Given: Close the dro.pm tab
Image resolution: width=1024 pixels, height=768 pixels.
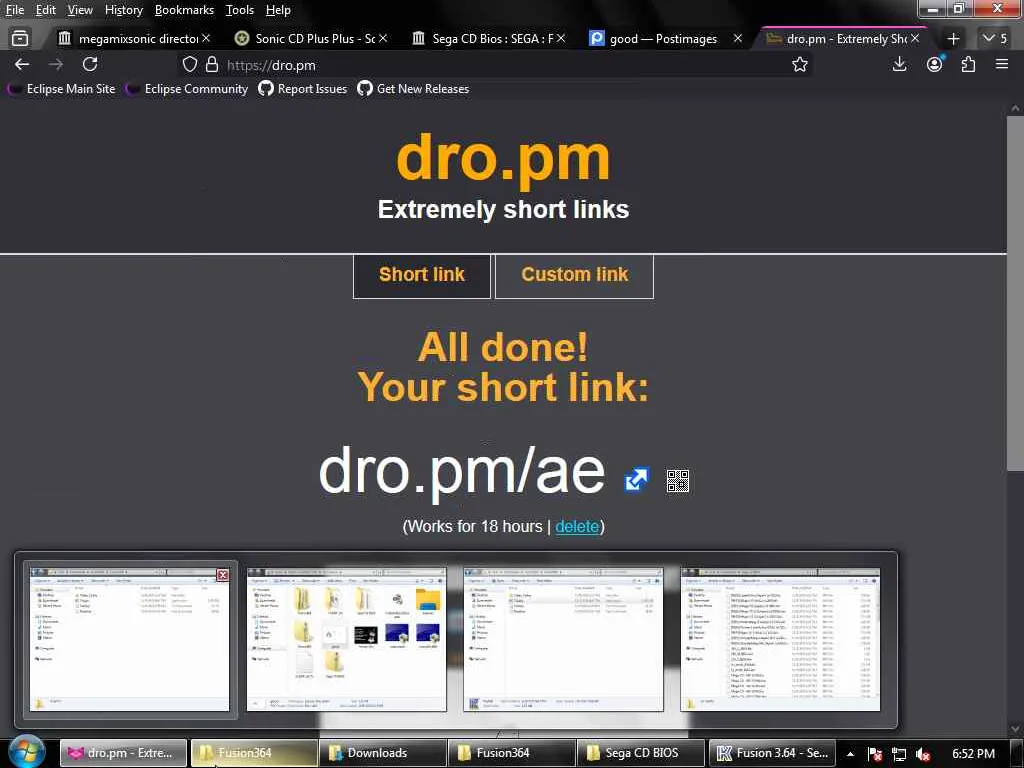Looking at the screenshot, I should (915, 39).
